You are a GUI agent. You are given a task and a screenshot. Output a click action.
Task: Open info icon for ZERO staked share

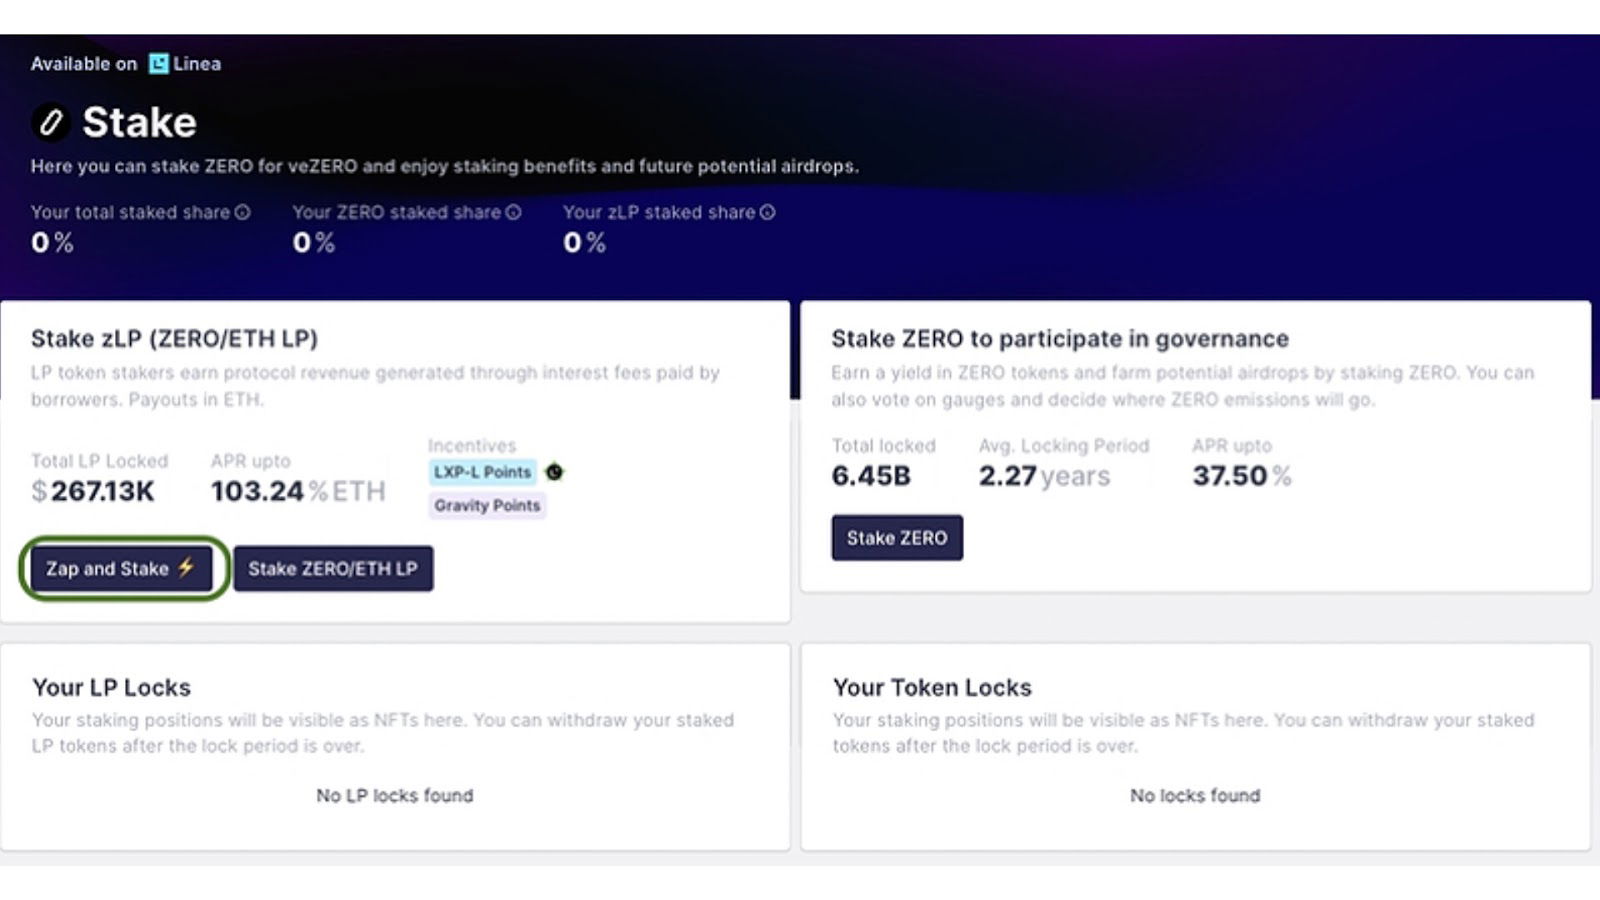click(513, 212)
